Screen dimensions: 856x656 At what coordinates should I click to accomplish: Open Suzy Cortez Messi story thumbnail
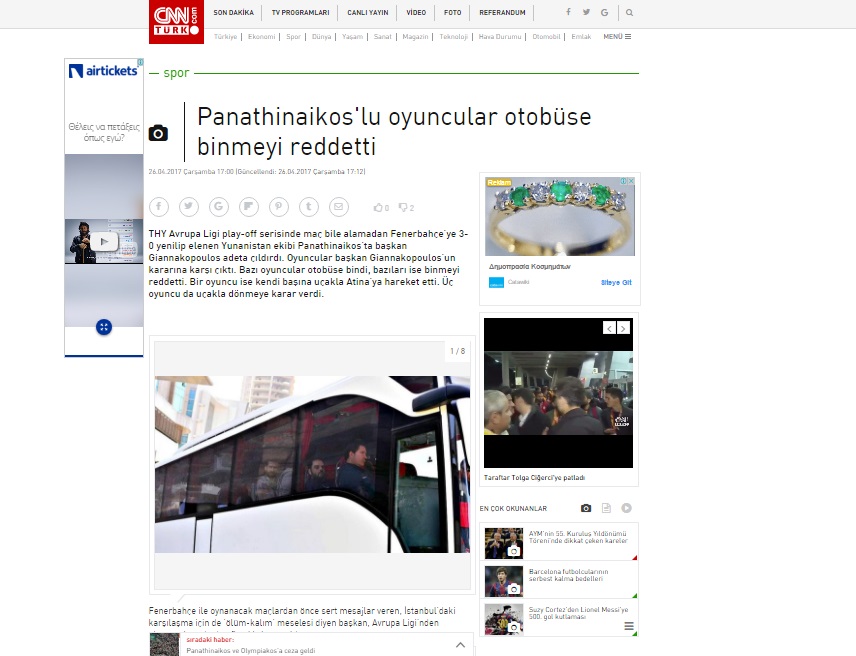504,619
